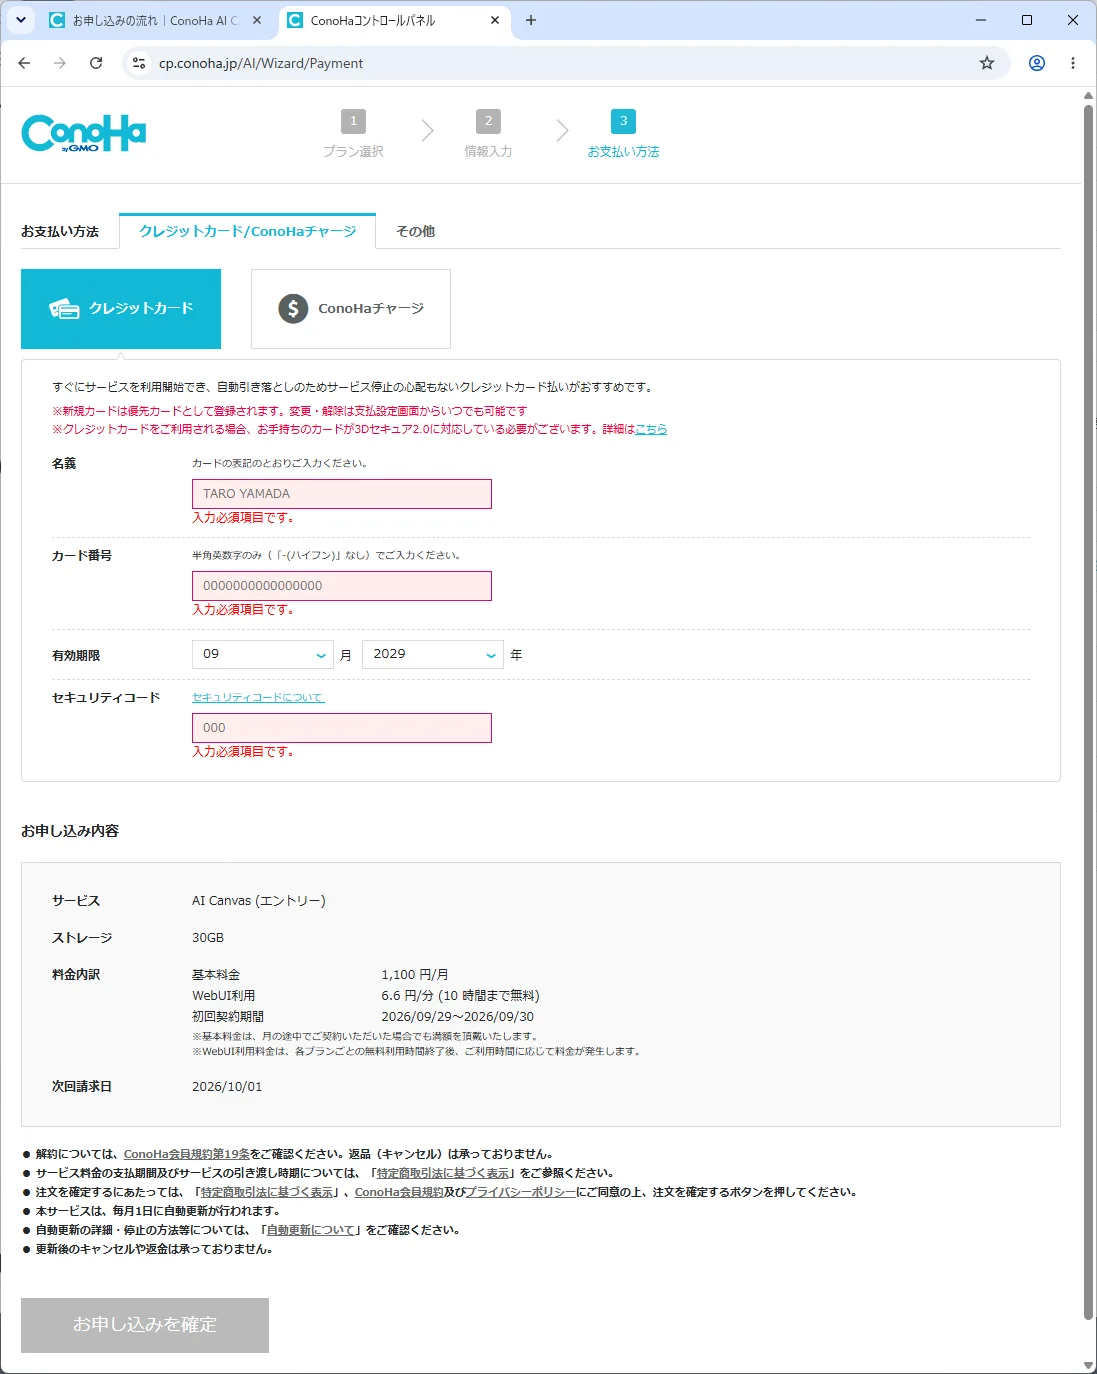The image size is (1097, 1374).
Task: Open the browser profile icon
Action: [1037, 63]
